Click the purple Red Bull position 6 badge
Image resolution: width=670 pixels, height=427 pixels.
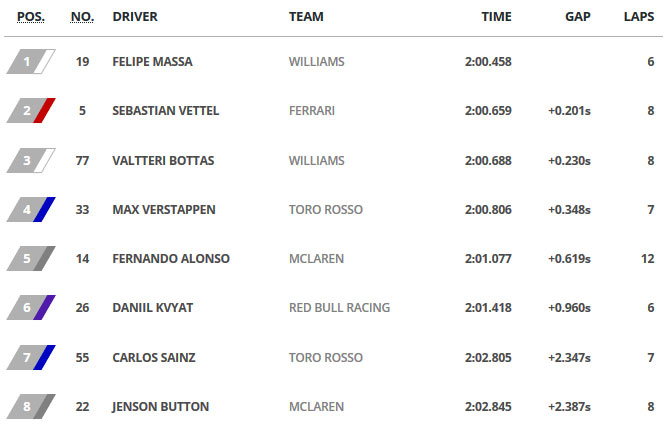[31, 308]
